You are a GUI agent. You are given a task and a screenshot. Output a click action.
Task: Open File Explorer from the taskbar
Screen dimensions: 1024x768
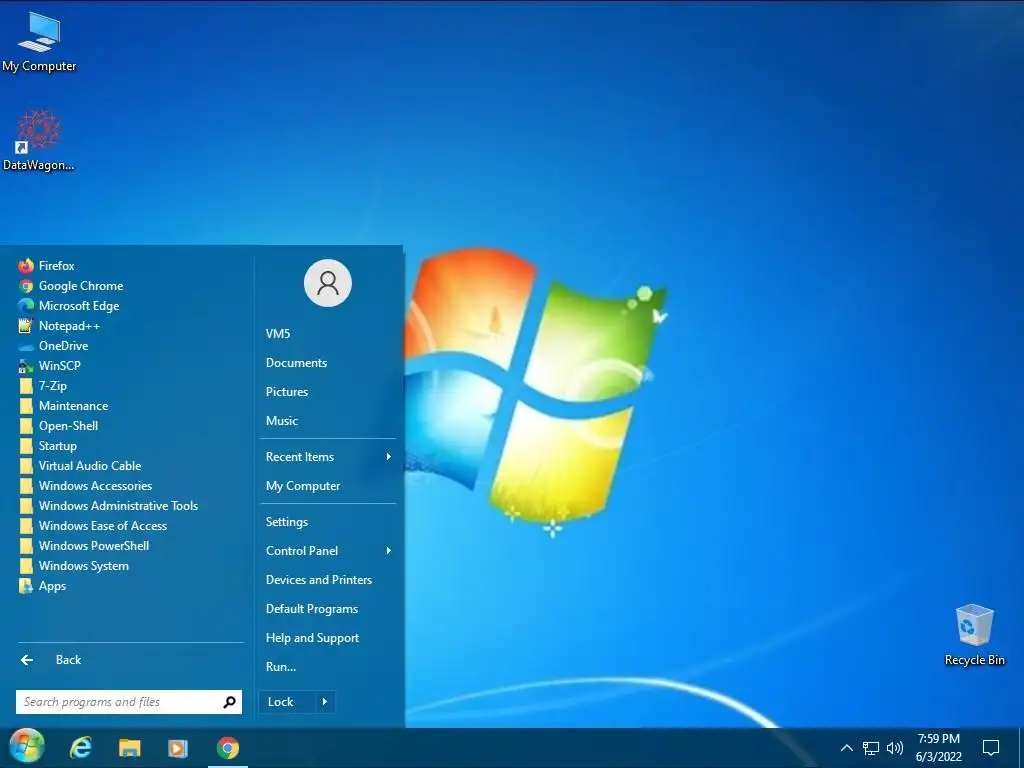[129, 748]
